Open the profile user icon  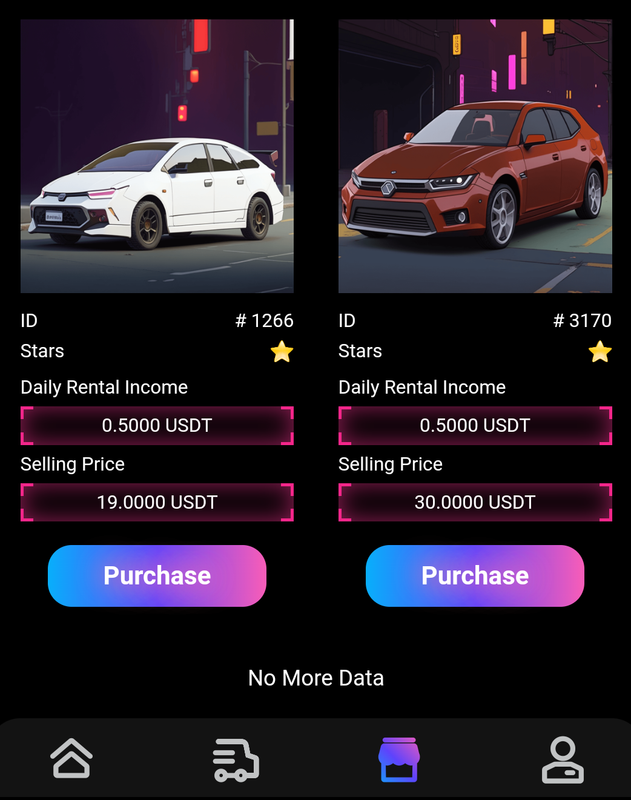point(563,760)
